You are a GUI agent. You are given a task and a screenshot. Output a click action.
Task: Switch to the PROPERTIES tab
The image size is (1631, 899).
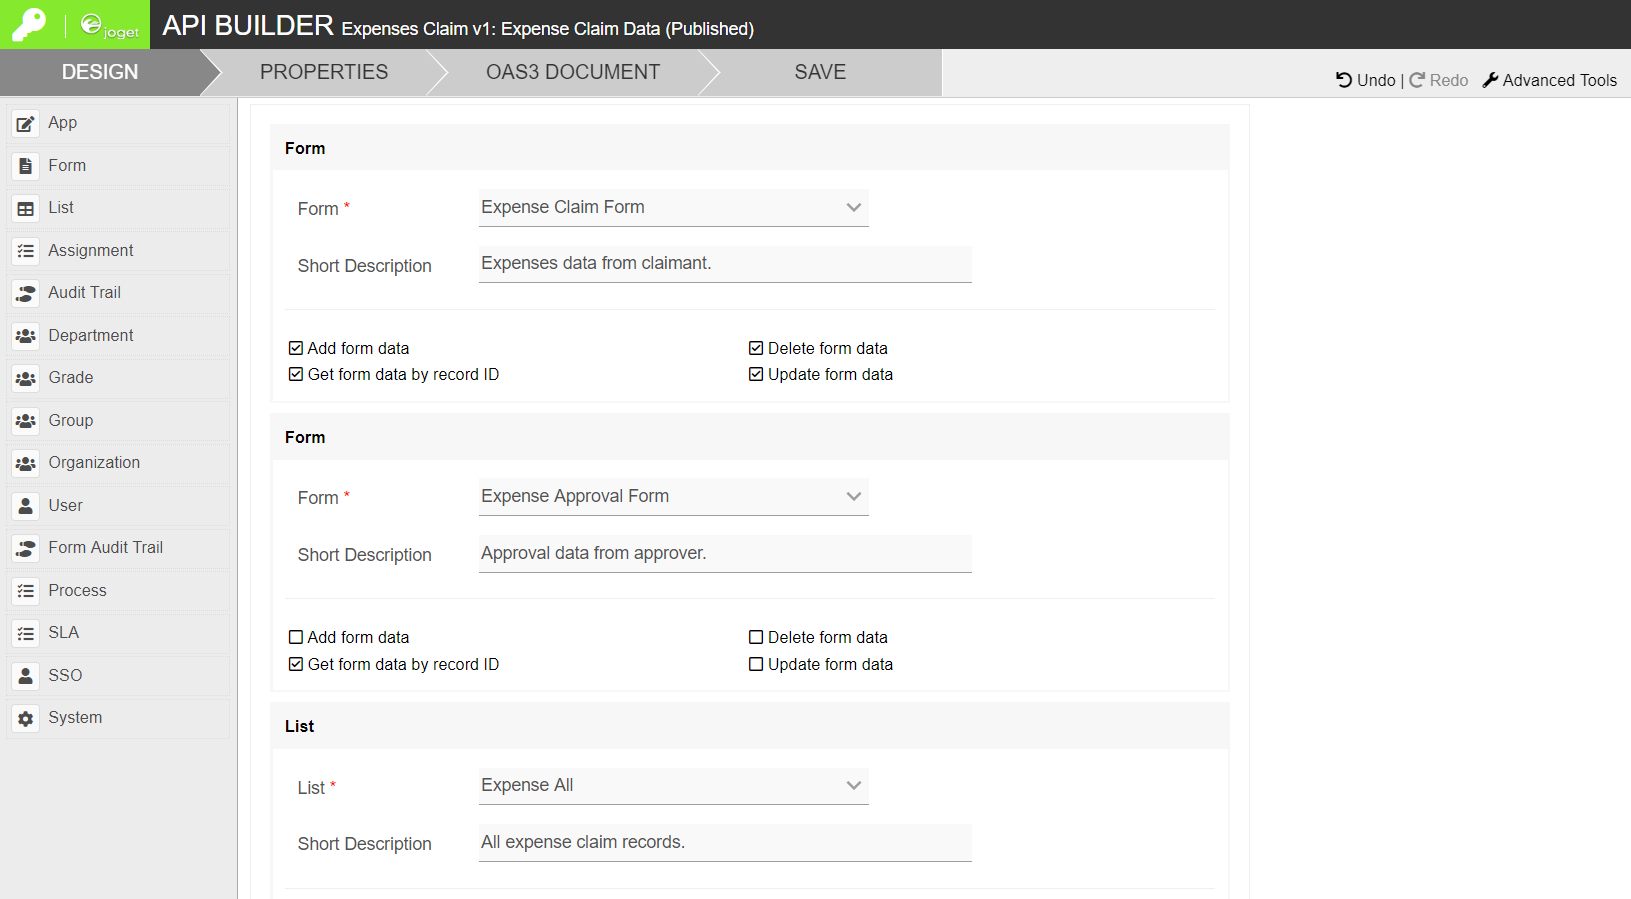coord(323,72)
